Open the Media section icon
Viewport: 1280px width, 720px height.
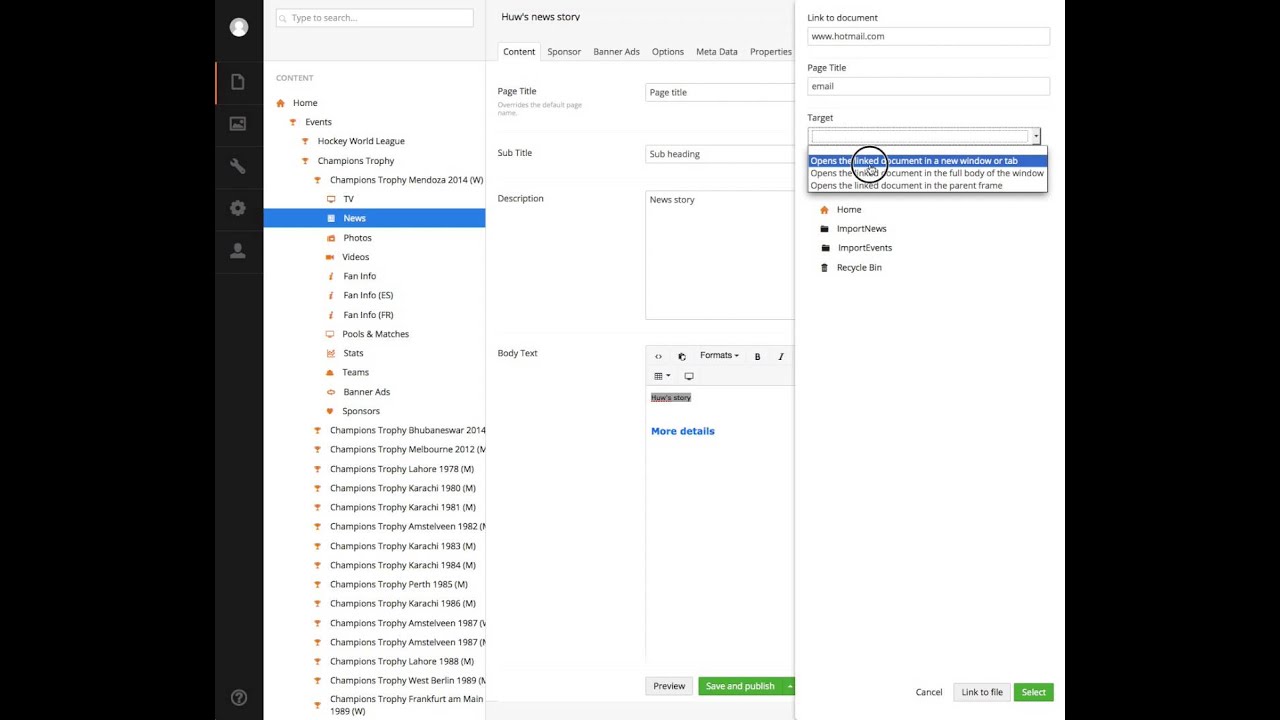pos(238,124)
